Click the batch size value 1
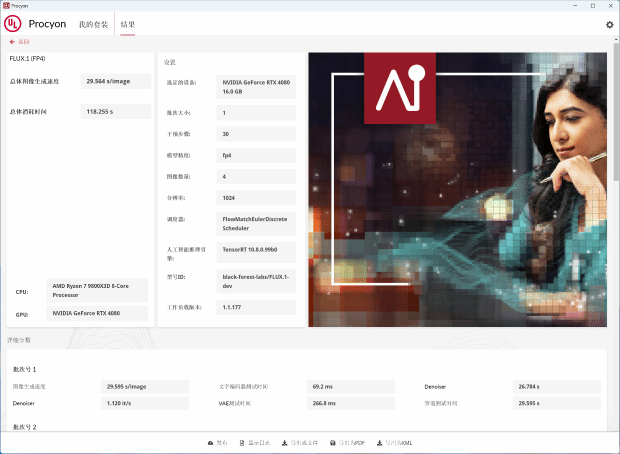This screenshot has width=620, height=454. click(256, 113)
